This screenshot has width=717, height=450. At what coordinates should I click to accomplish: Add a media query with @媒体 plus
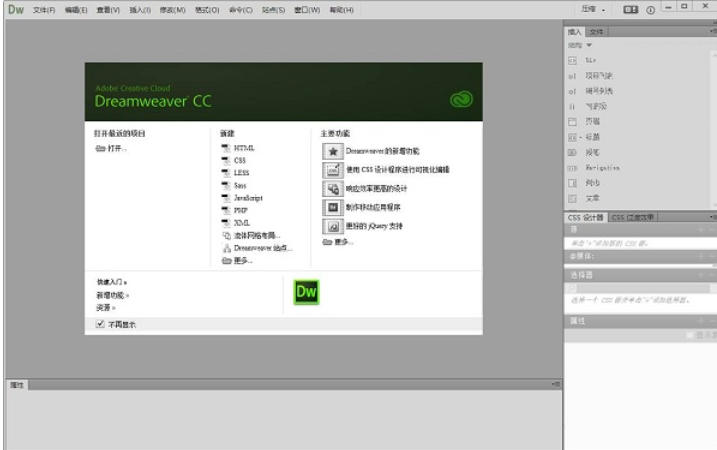coord(701,256)
